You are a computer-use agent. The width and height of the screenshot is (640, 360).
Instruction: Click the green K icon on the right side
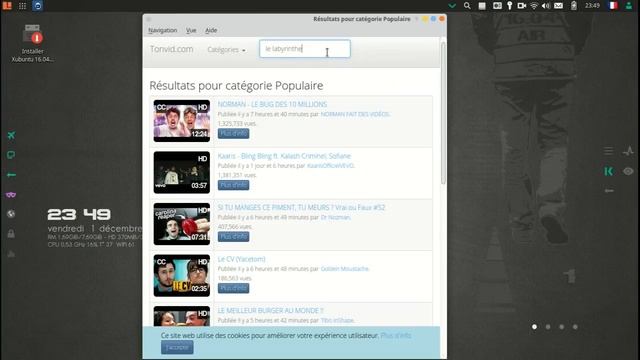(609, 171)
